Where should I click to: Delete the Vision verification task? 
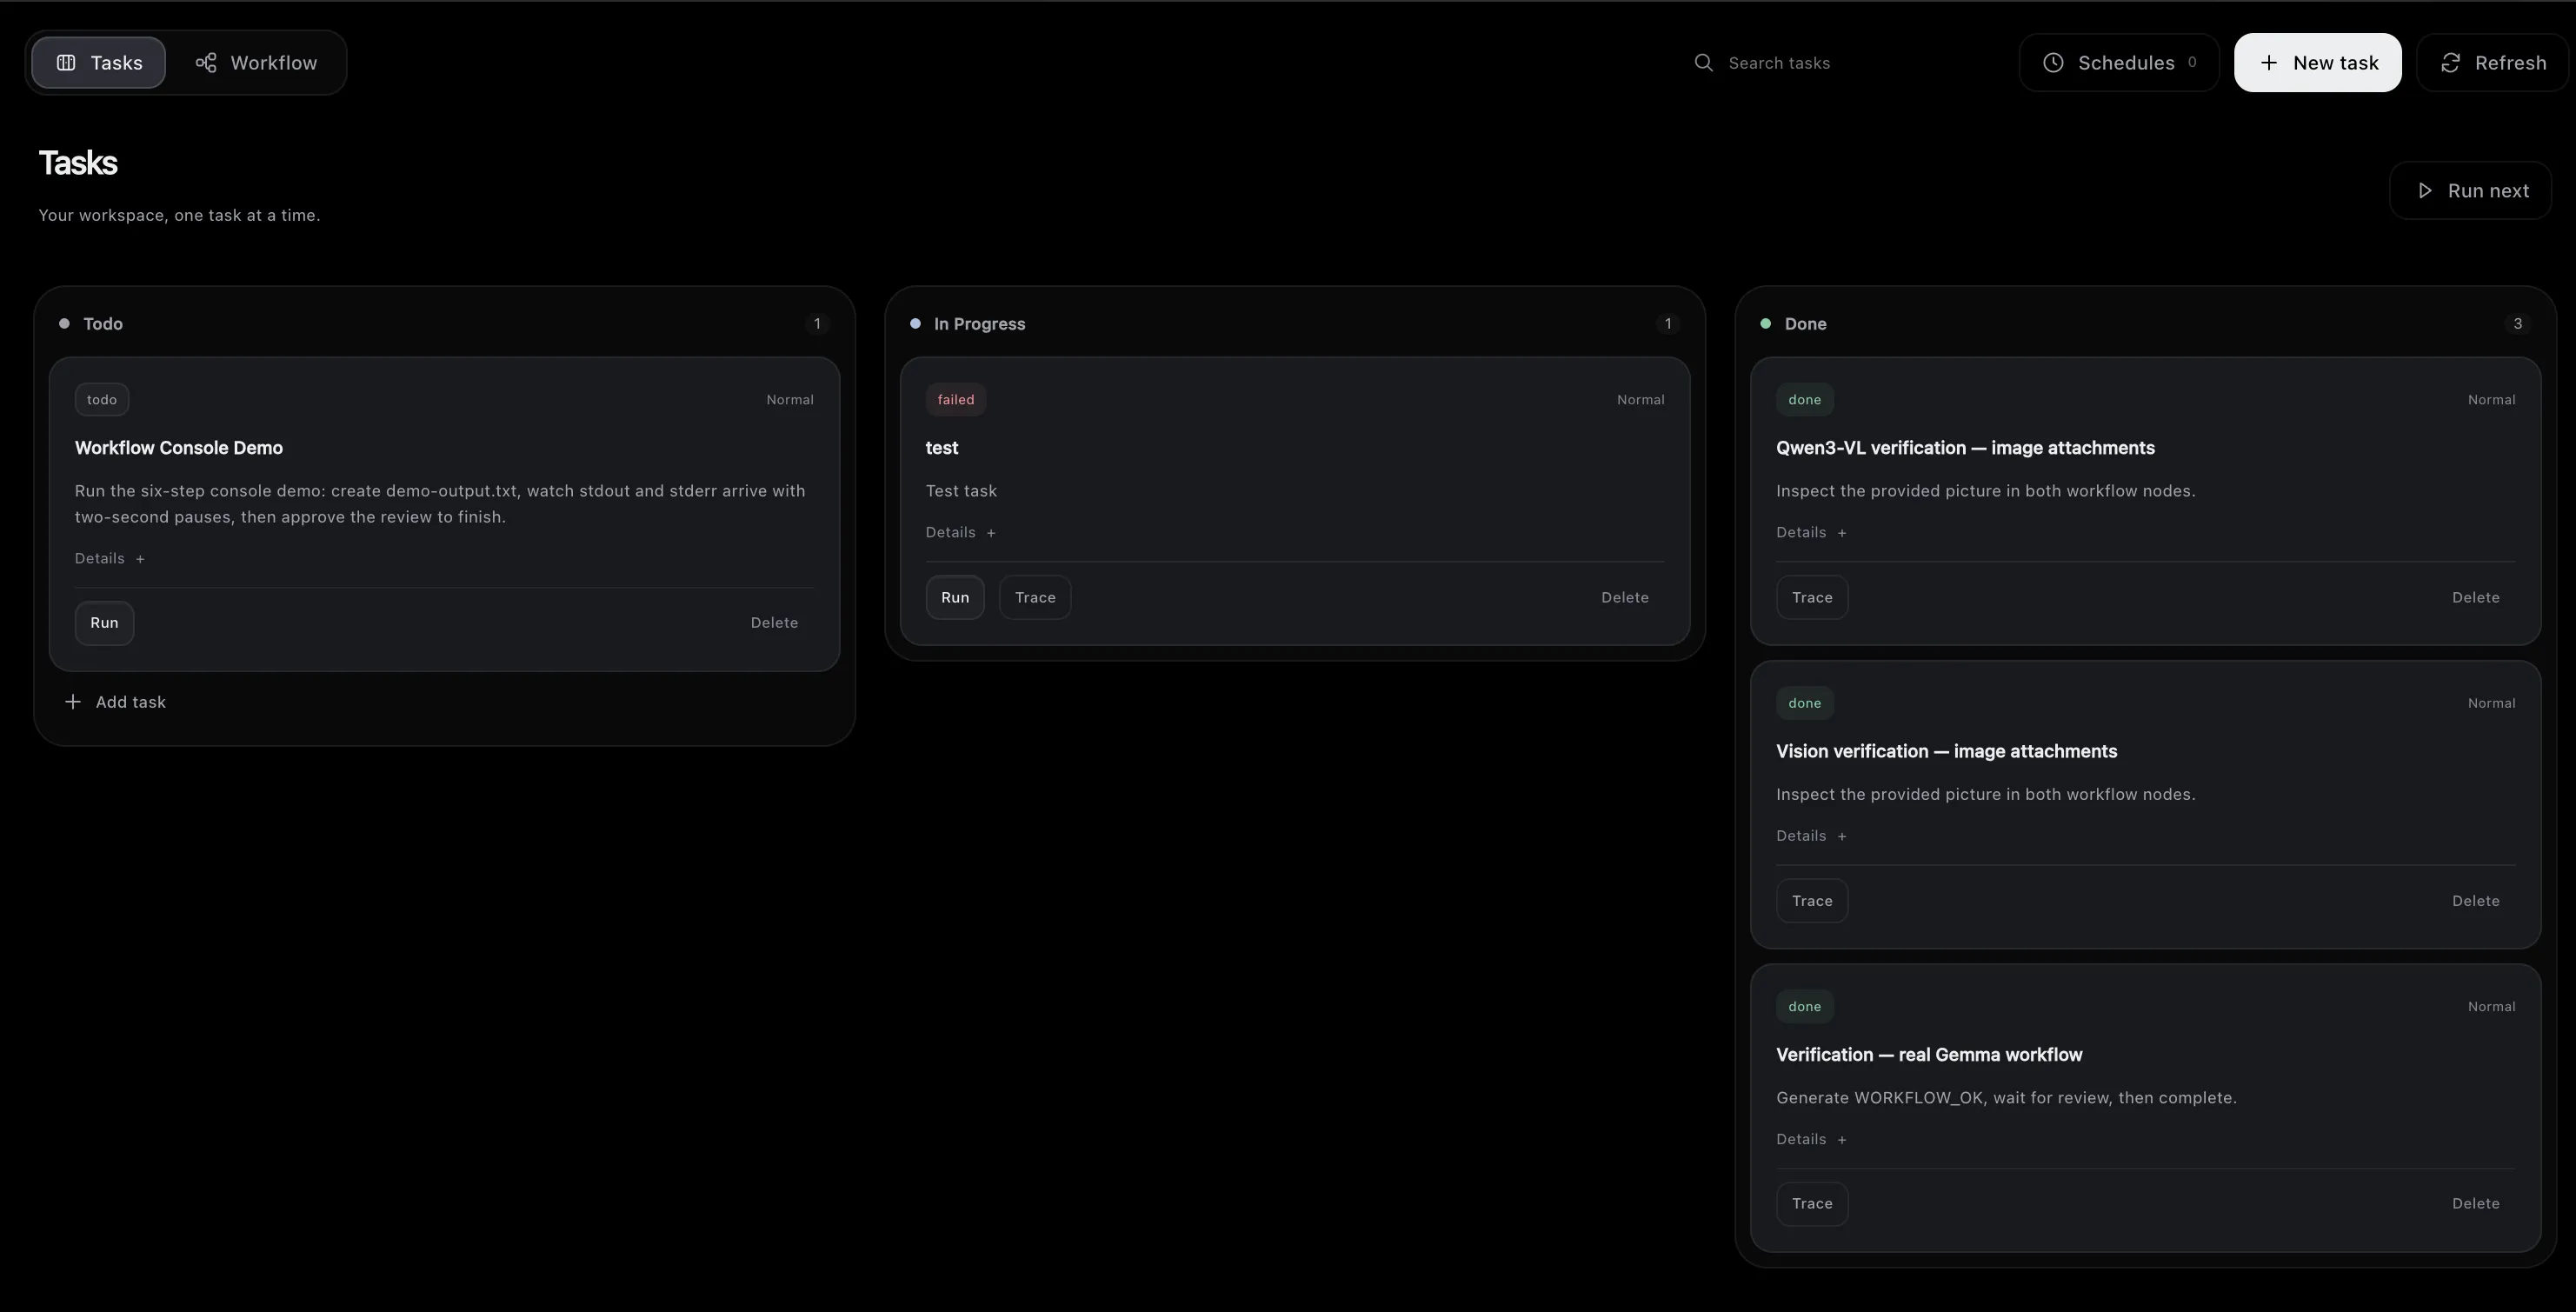click(2475, 901)
